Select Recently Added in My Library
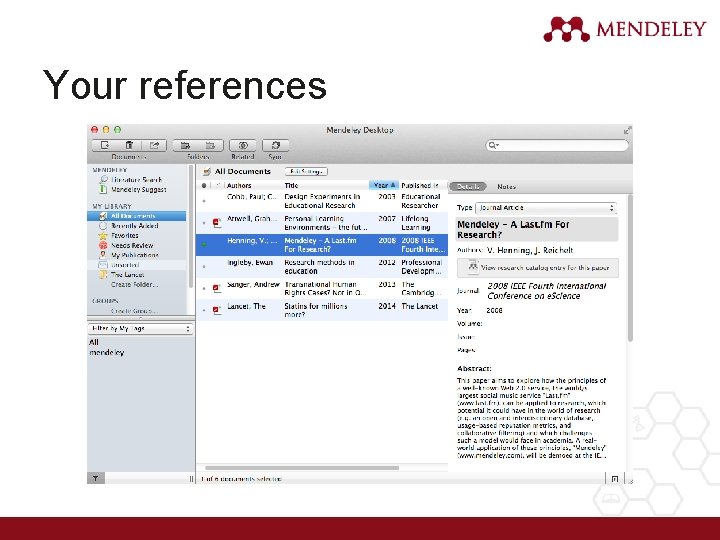720x540 pixels. (137, 226)
